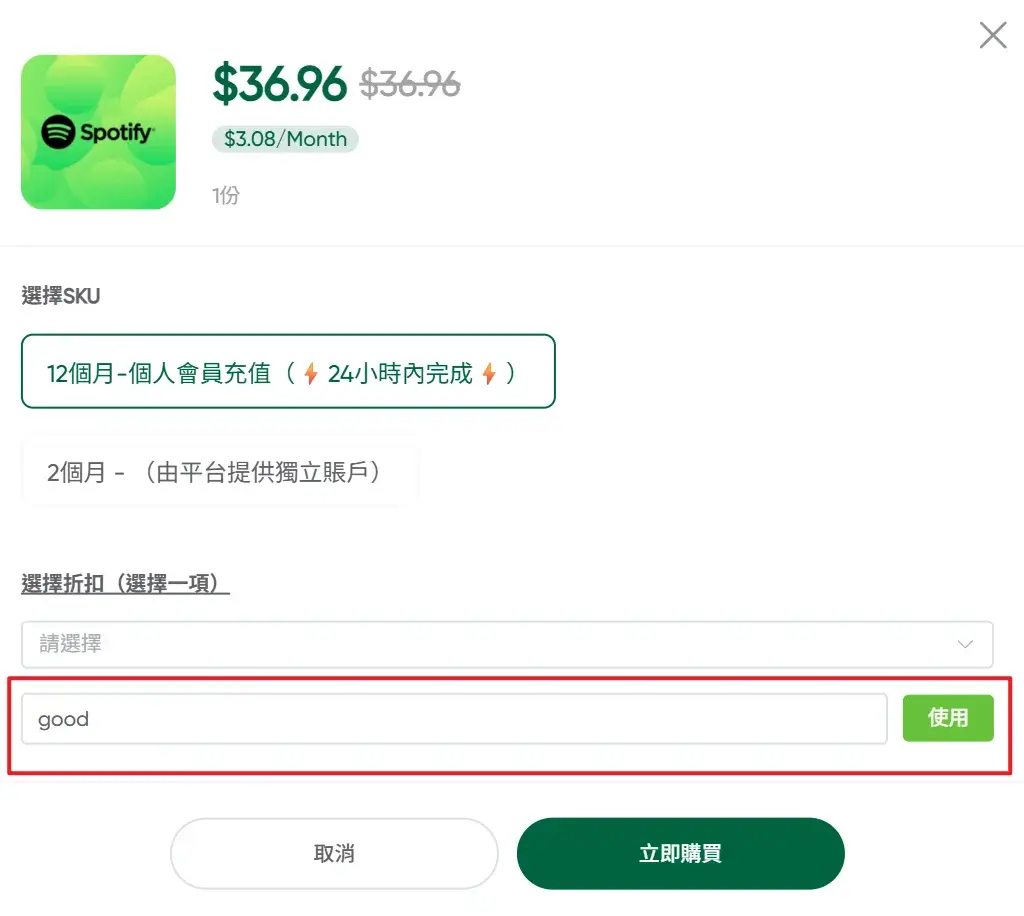Click the 立即購買 buy now button
The image size is (1024, 916).
680,854
